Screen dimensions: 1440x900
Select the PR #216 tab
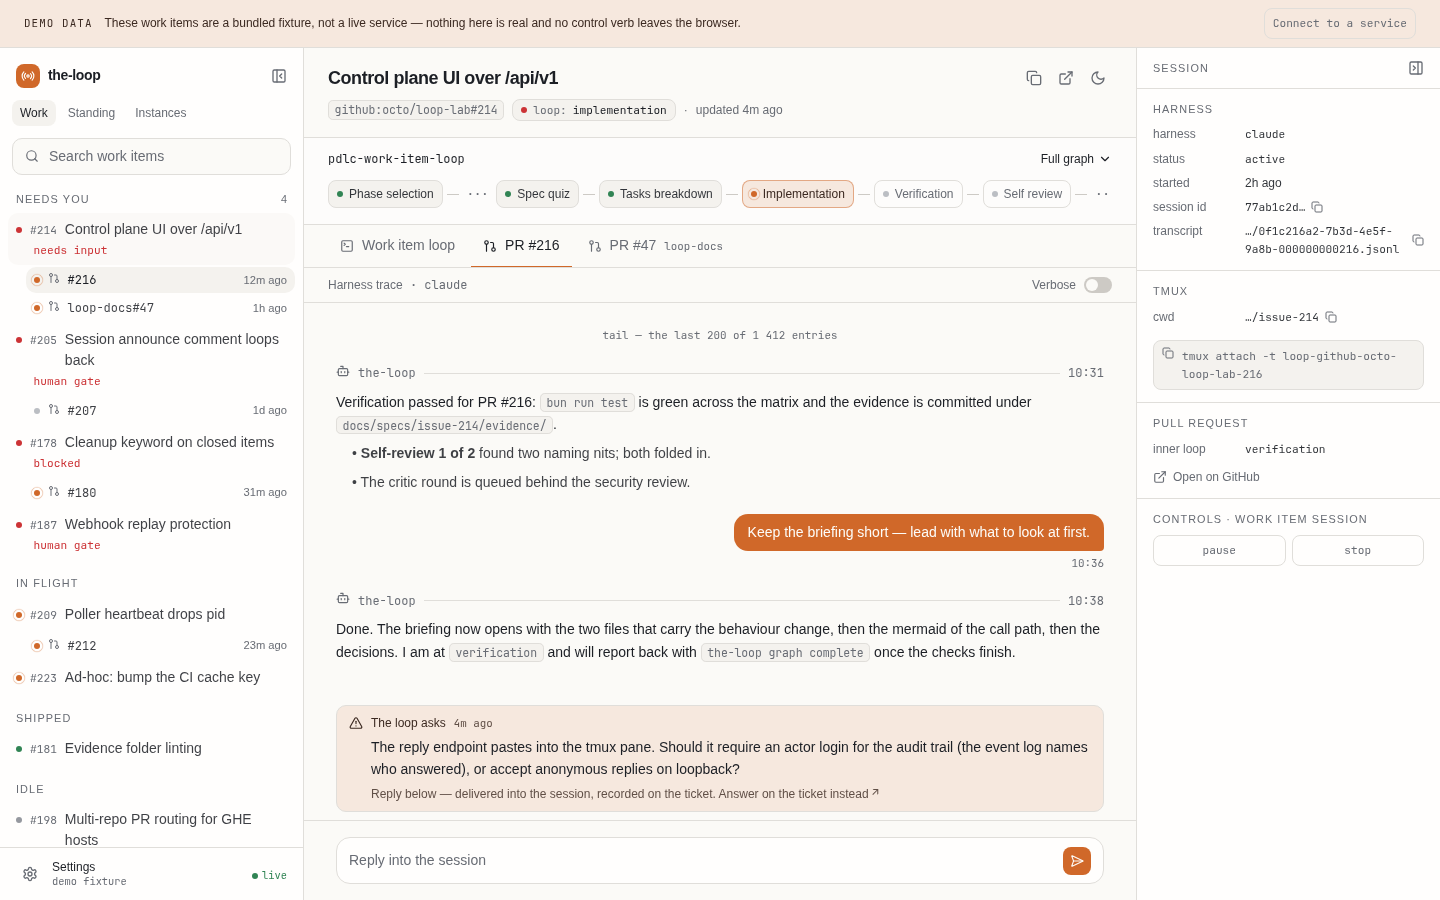(521, 246)
